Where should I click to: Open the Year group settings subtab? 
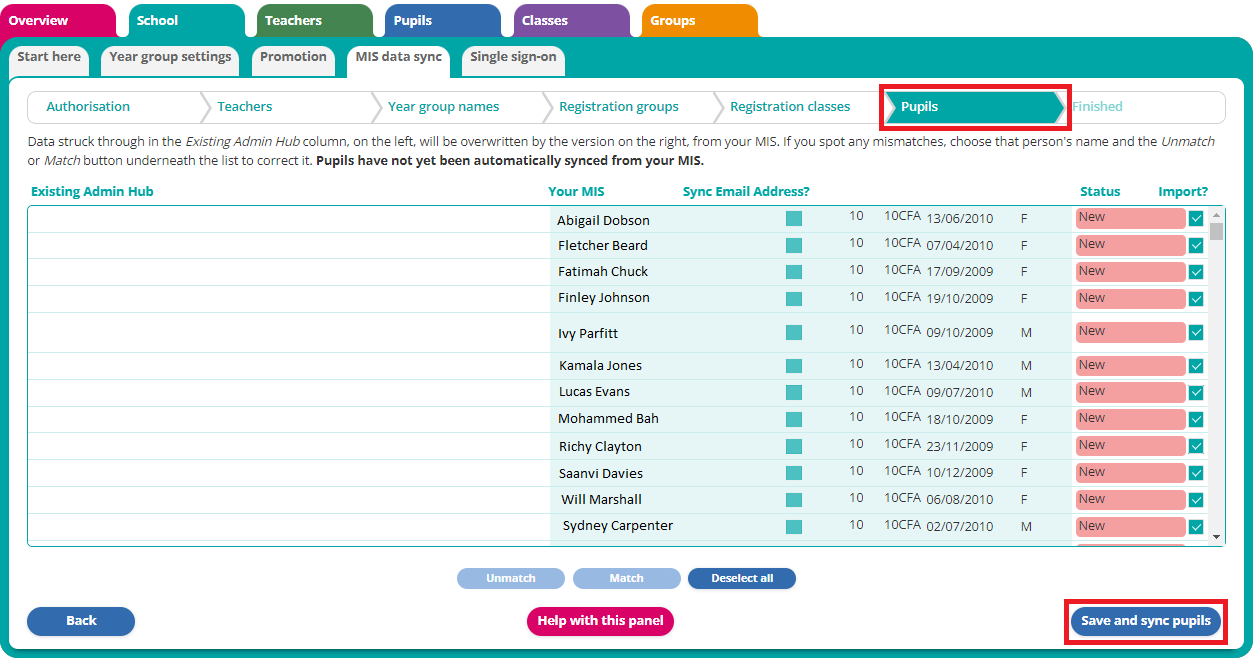click(x=170, y=58)
